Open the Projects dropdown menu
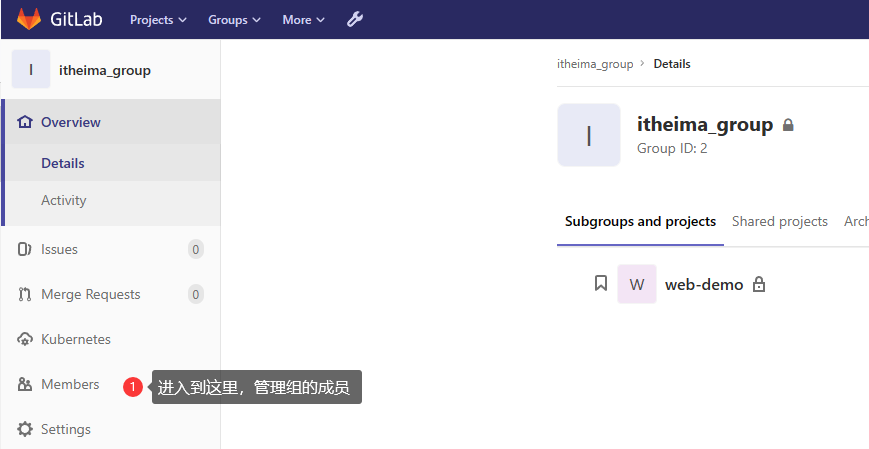Image resolution: width=869 pixels, height=449 pixels. (158, 20)
